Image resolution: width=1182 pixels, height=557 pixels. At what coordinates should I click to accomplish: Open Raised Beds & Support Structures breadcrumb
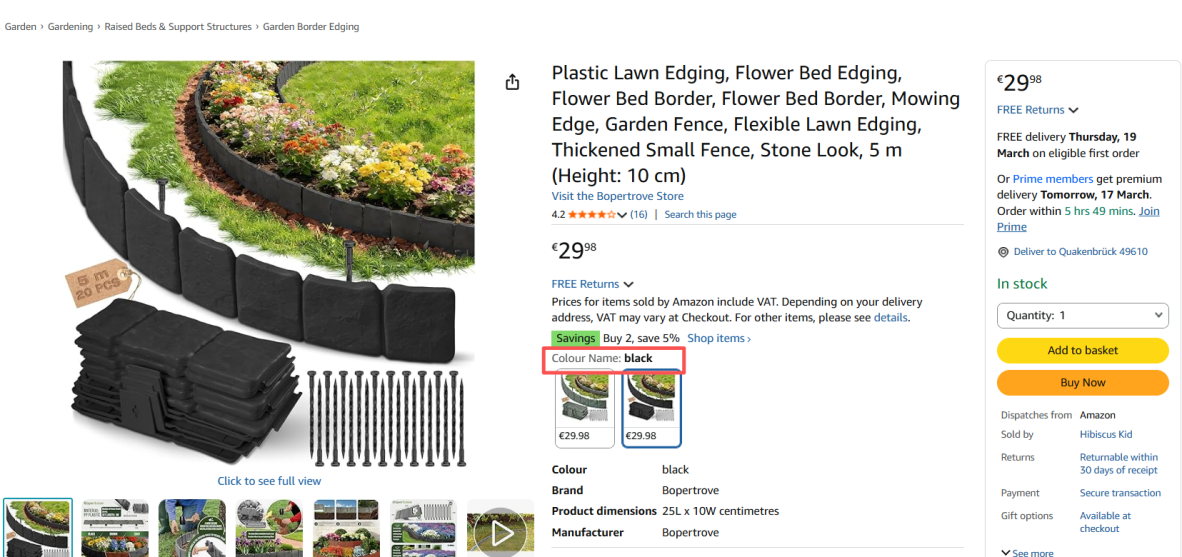(x=178, y=27)
